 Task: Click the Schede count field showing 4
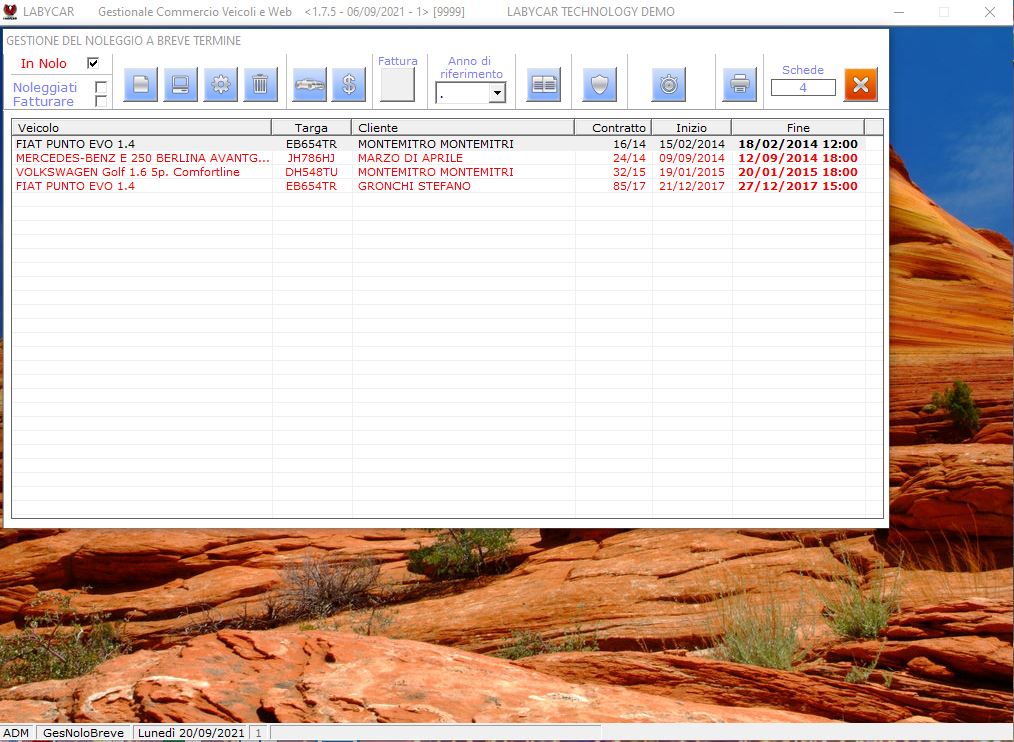tap(803, 87)
